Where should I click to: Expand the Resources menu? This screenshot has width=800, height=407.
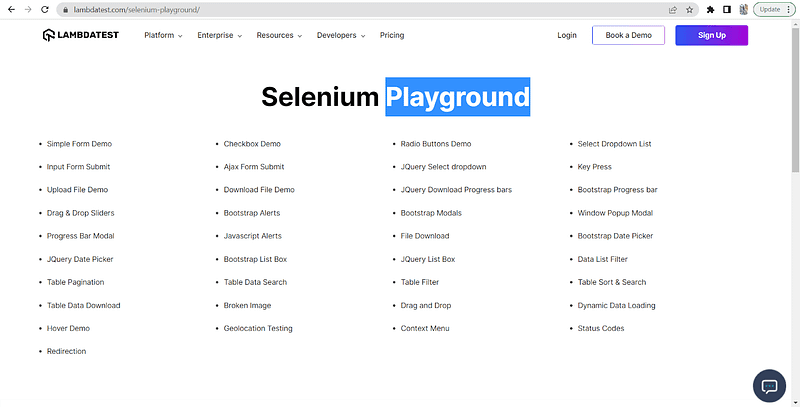pos(279,35)
